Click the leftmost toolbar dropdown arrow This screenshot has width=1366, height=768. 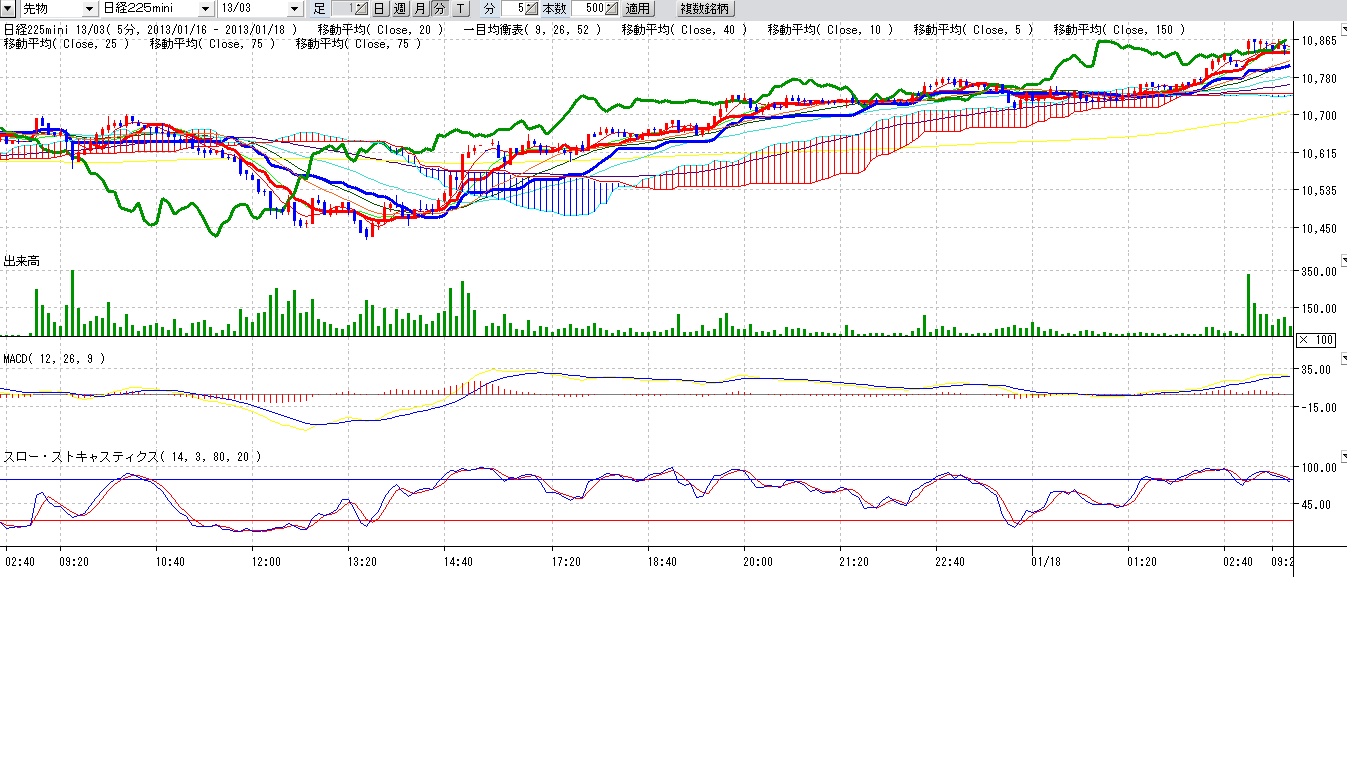(9, 8)
